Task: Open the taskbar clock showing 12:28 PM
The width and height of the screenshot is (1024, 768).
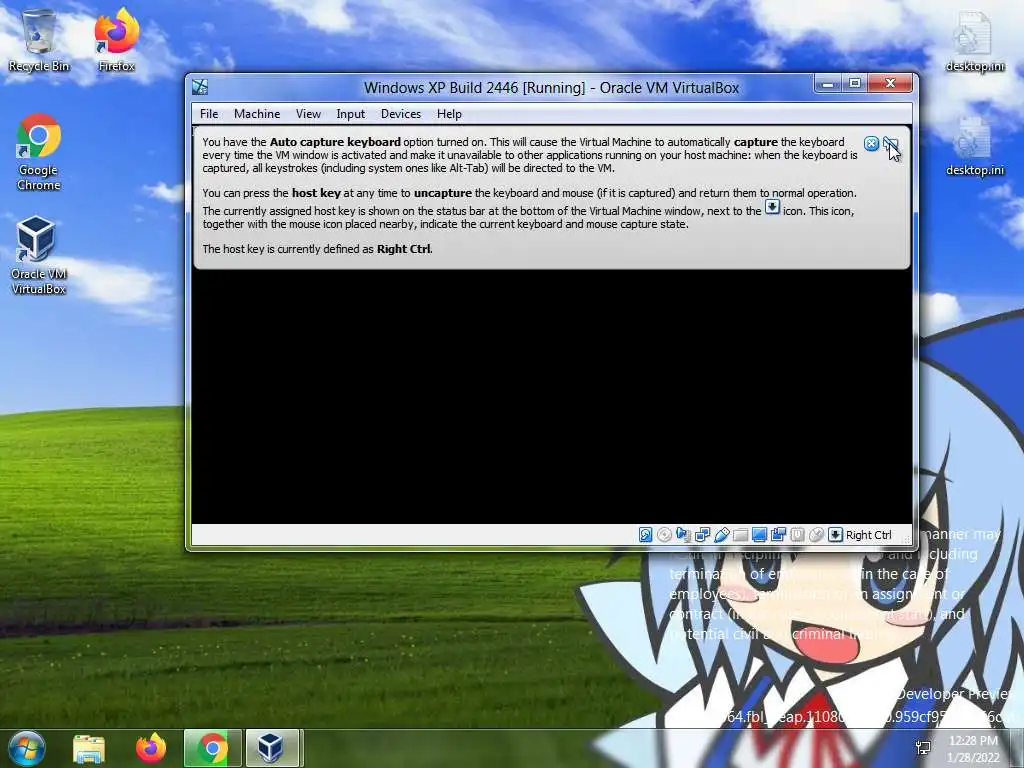Action: point(974,748)
